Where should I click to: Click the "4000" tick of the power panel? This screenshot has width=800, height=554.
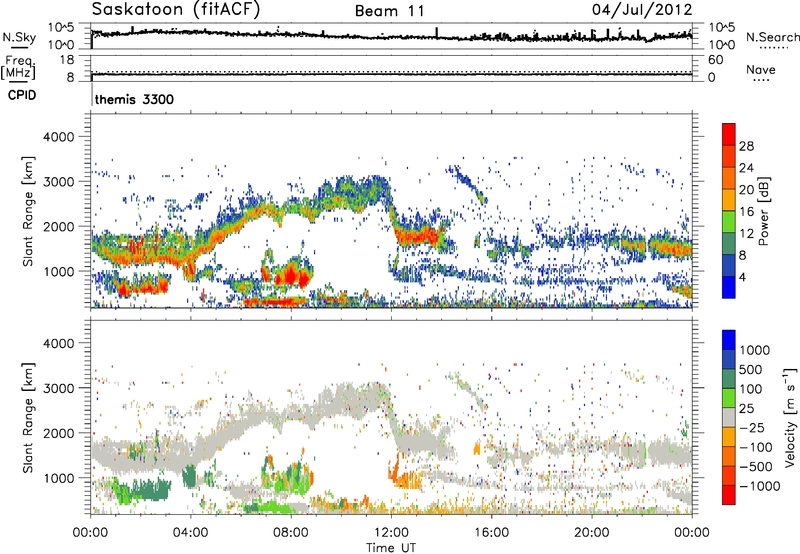58,137
